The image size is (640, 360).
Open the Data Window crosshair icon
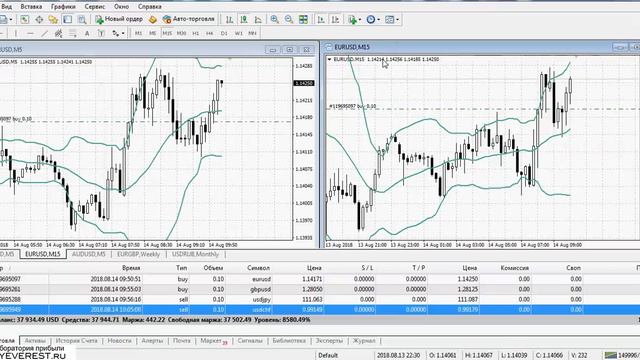point(39,19)
